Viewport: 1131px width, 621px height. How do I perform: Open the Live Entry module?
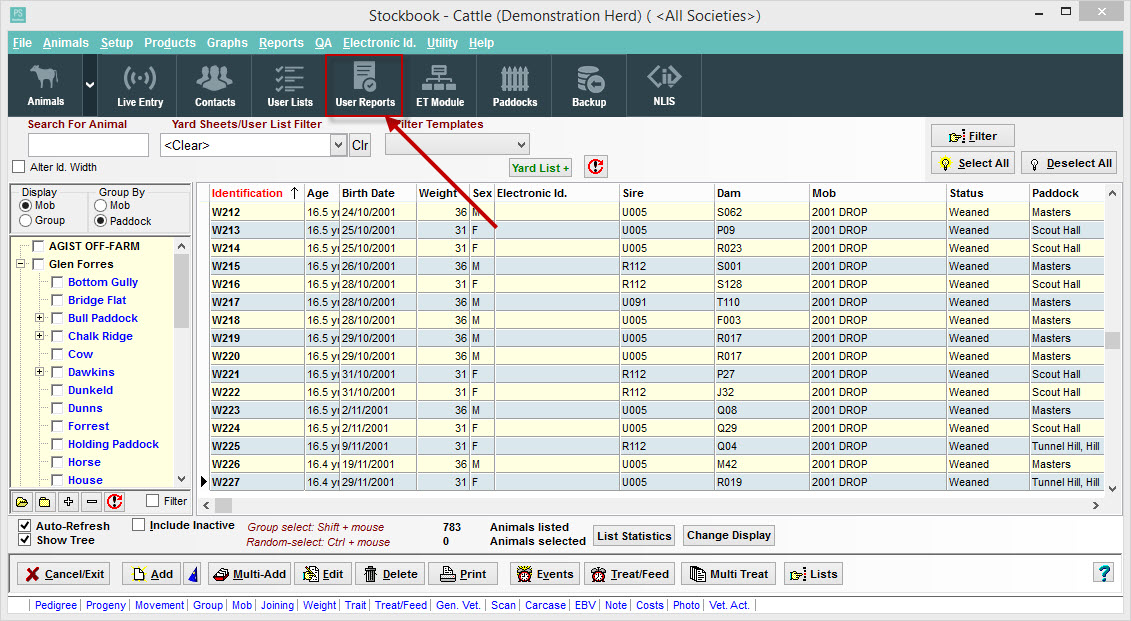click(140, 86)
